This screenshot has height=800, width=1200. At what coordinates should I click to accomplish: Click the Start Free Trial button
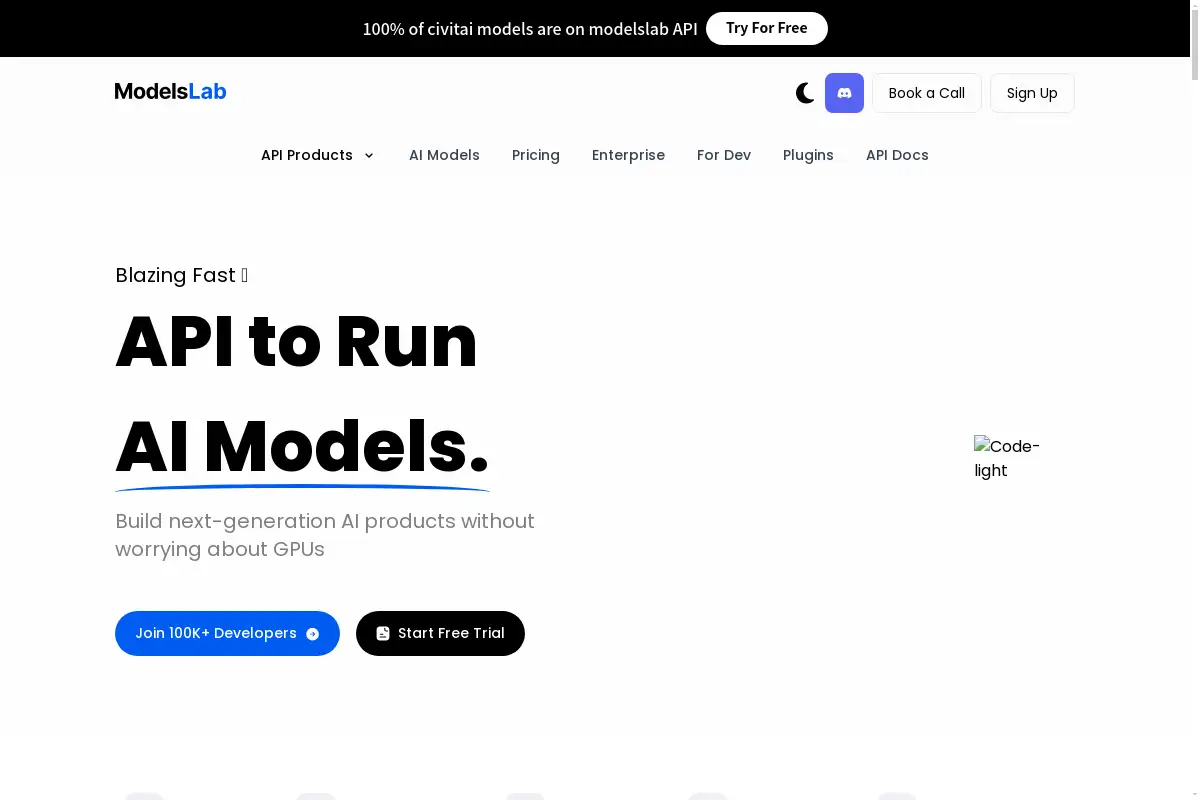click(440, 633)
